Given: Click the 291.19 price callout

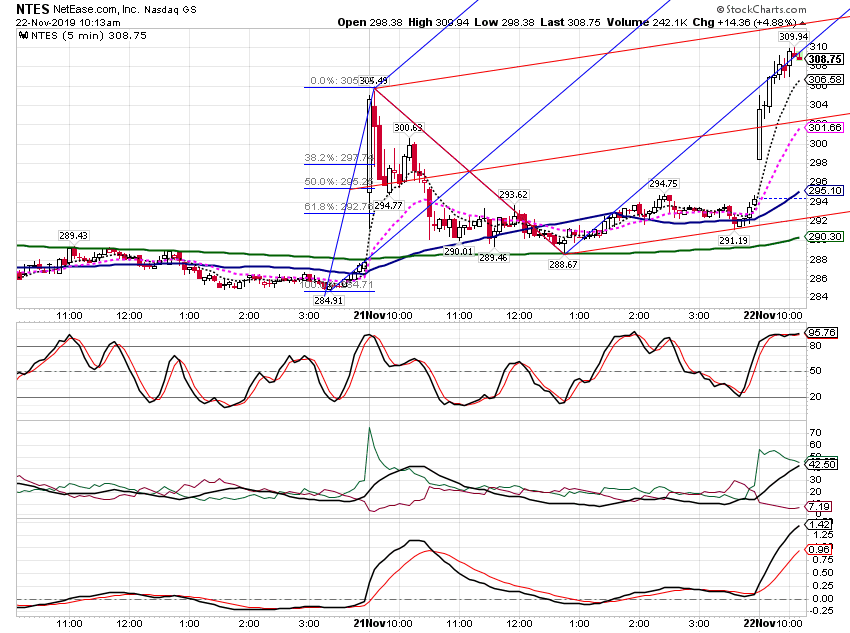Looking at the screenshot, I should pyautogui.click(x=733, y=241).
